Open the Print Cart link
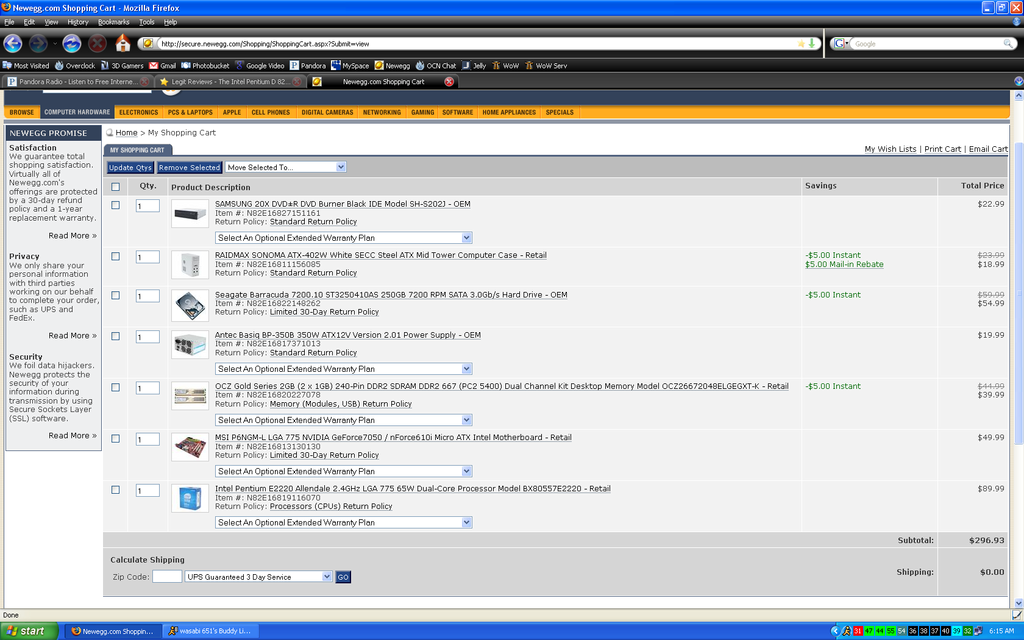 pyautogui.click(x=942, y=149)
